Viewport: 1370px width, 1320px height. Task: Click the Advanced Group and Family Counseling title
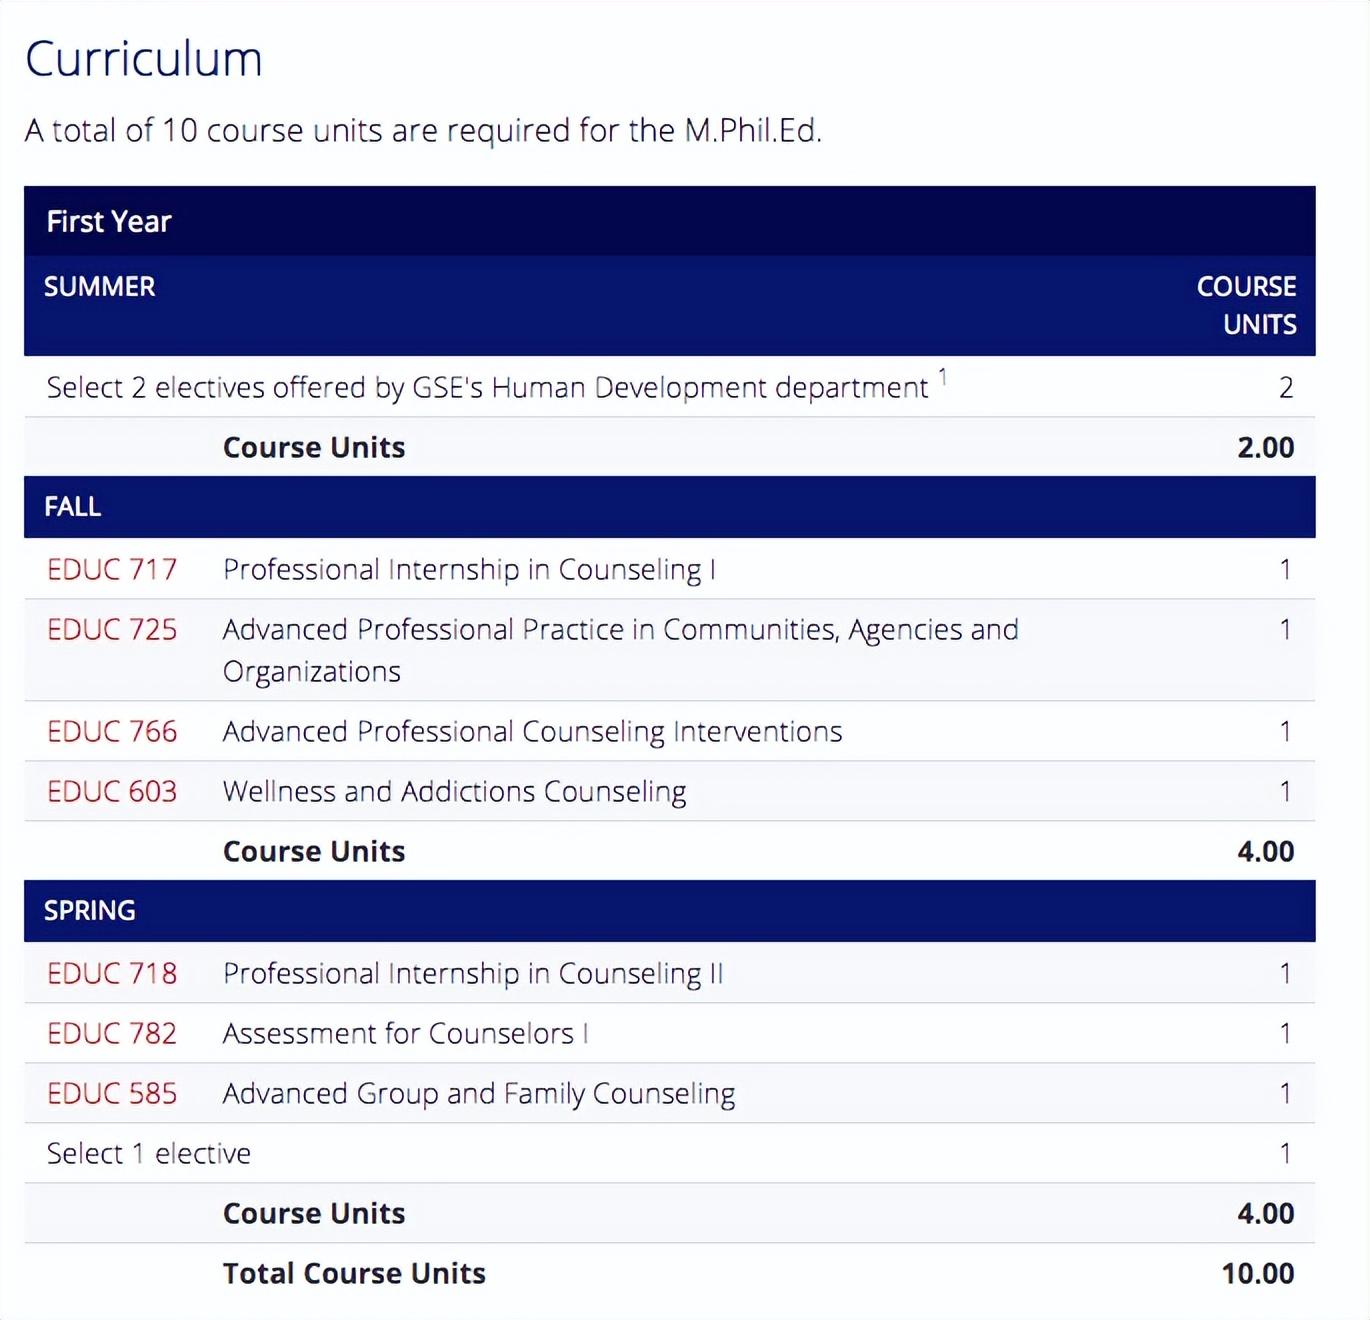click(478, 1094)
